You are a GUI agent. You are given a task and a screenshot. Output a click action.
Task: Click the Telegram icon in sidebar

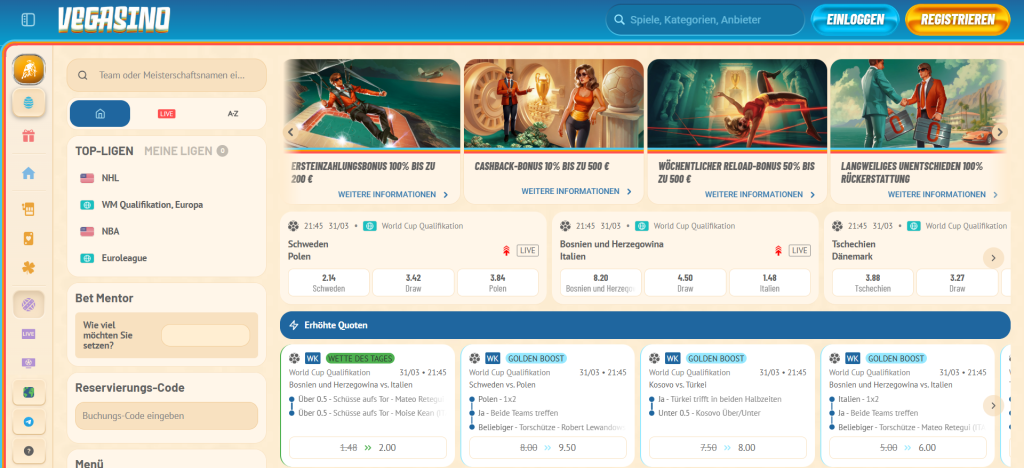point(28,422)
